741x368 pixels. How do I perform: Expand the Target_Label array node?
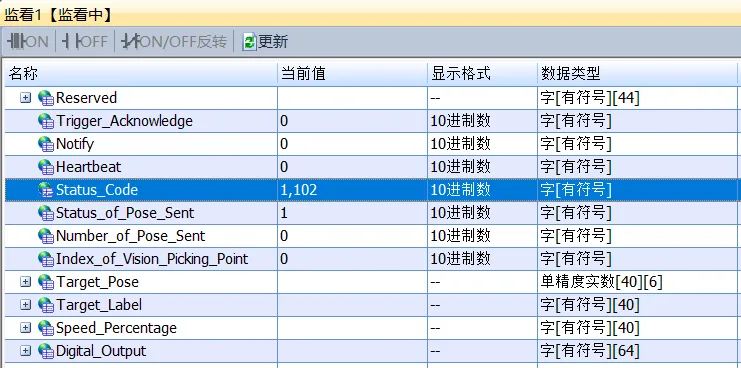[26, 305]
